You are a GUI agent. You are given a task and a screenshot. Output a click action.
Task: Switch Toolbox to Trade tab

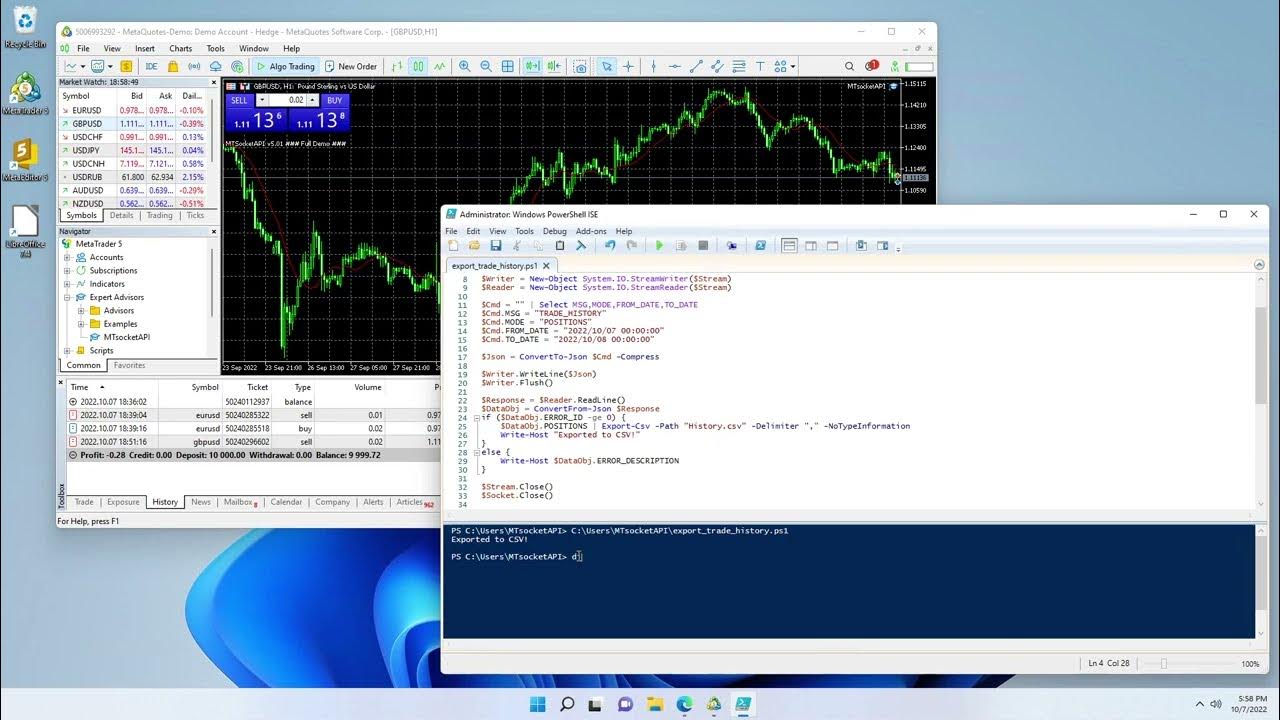pos(84,502)
